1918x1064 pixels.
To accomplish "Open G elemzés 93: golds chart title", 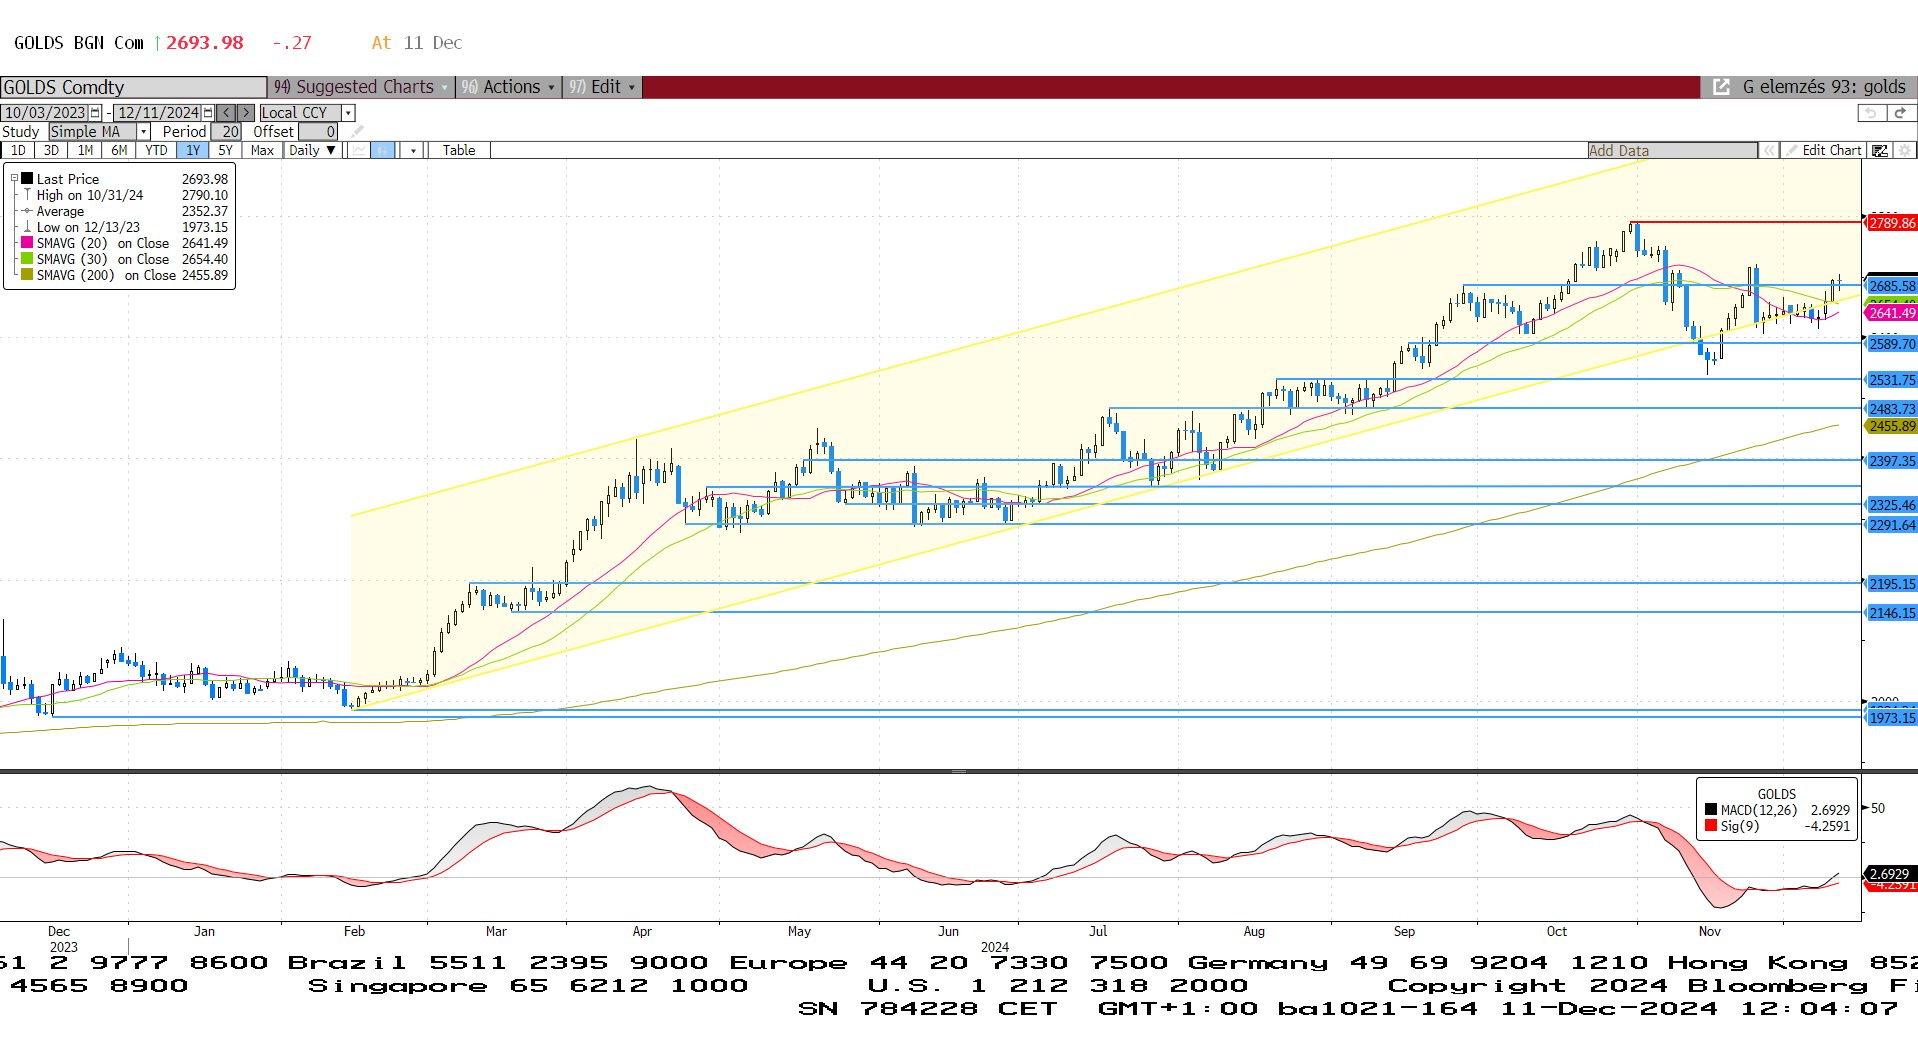I will [1823, 87].
